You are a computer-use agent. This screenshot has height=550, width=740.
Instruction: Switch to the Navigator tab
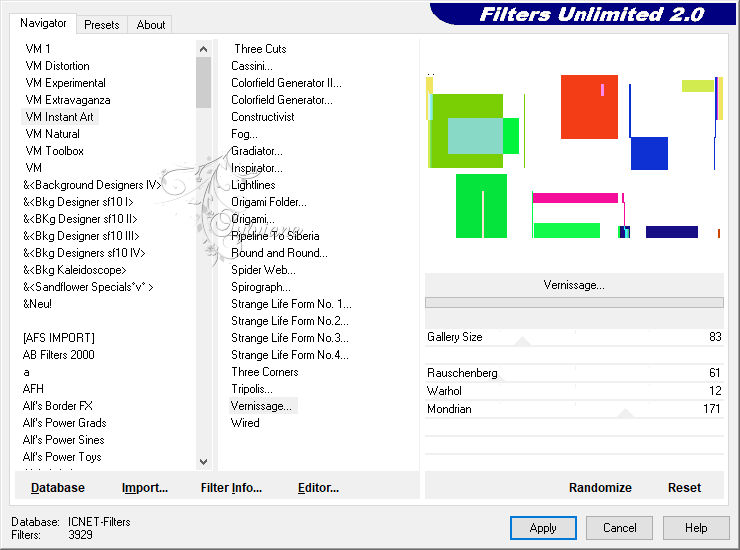pos(43,23)
